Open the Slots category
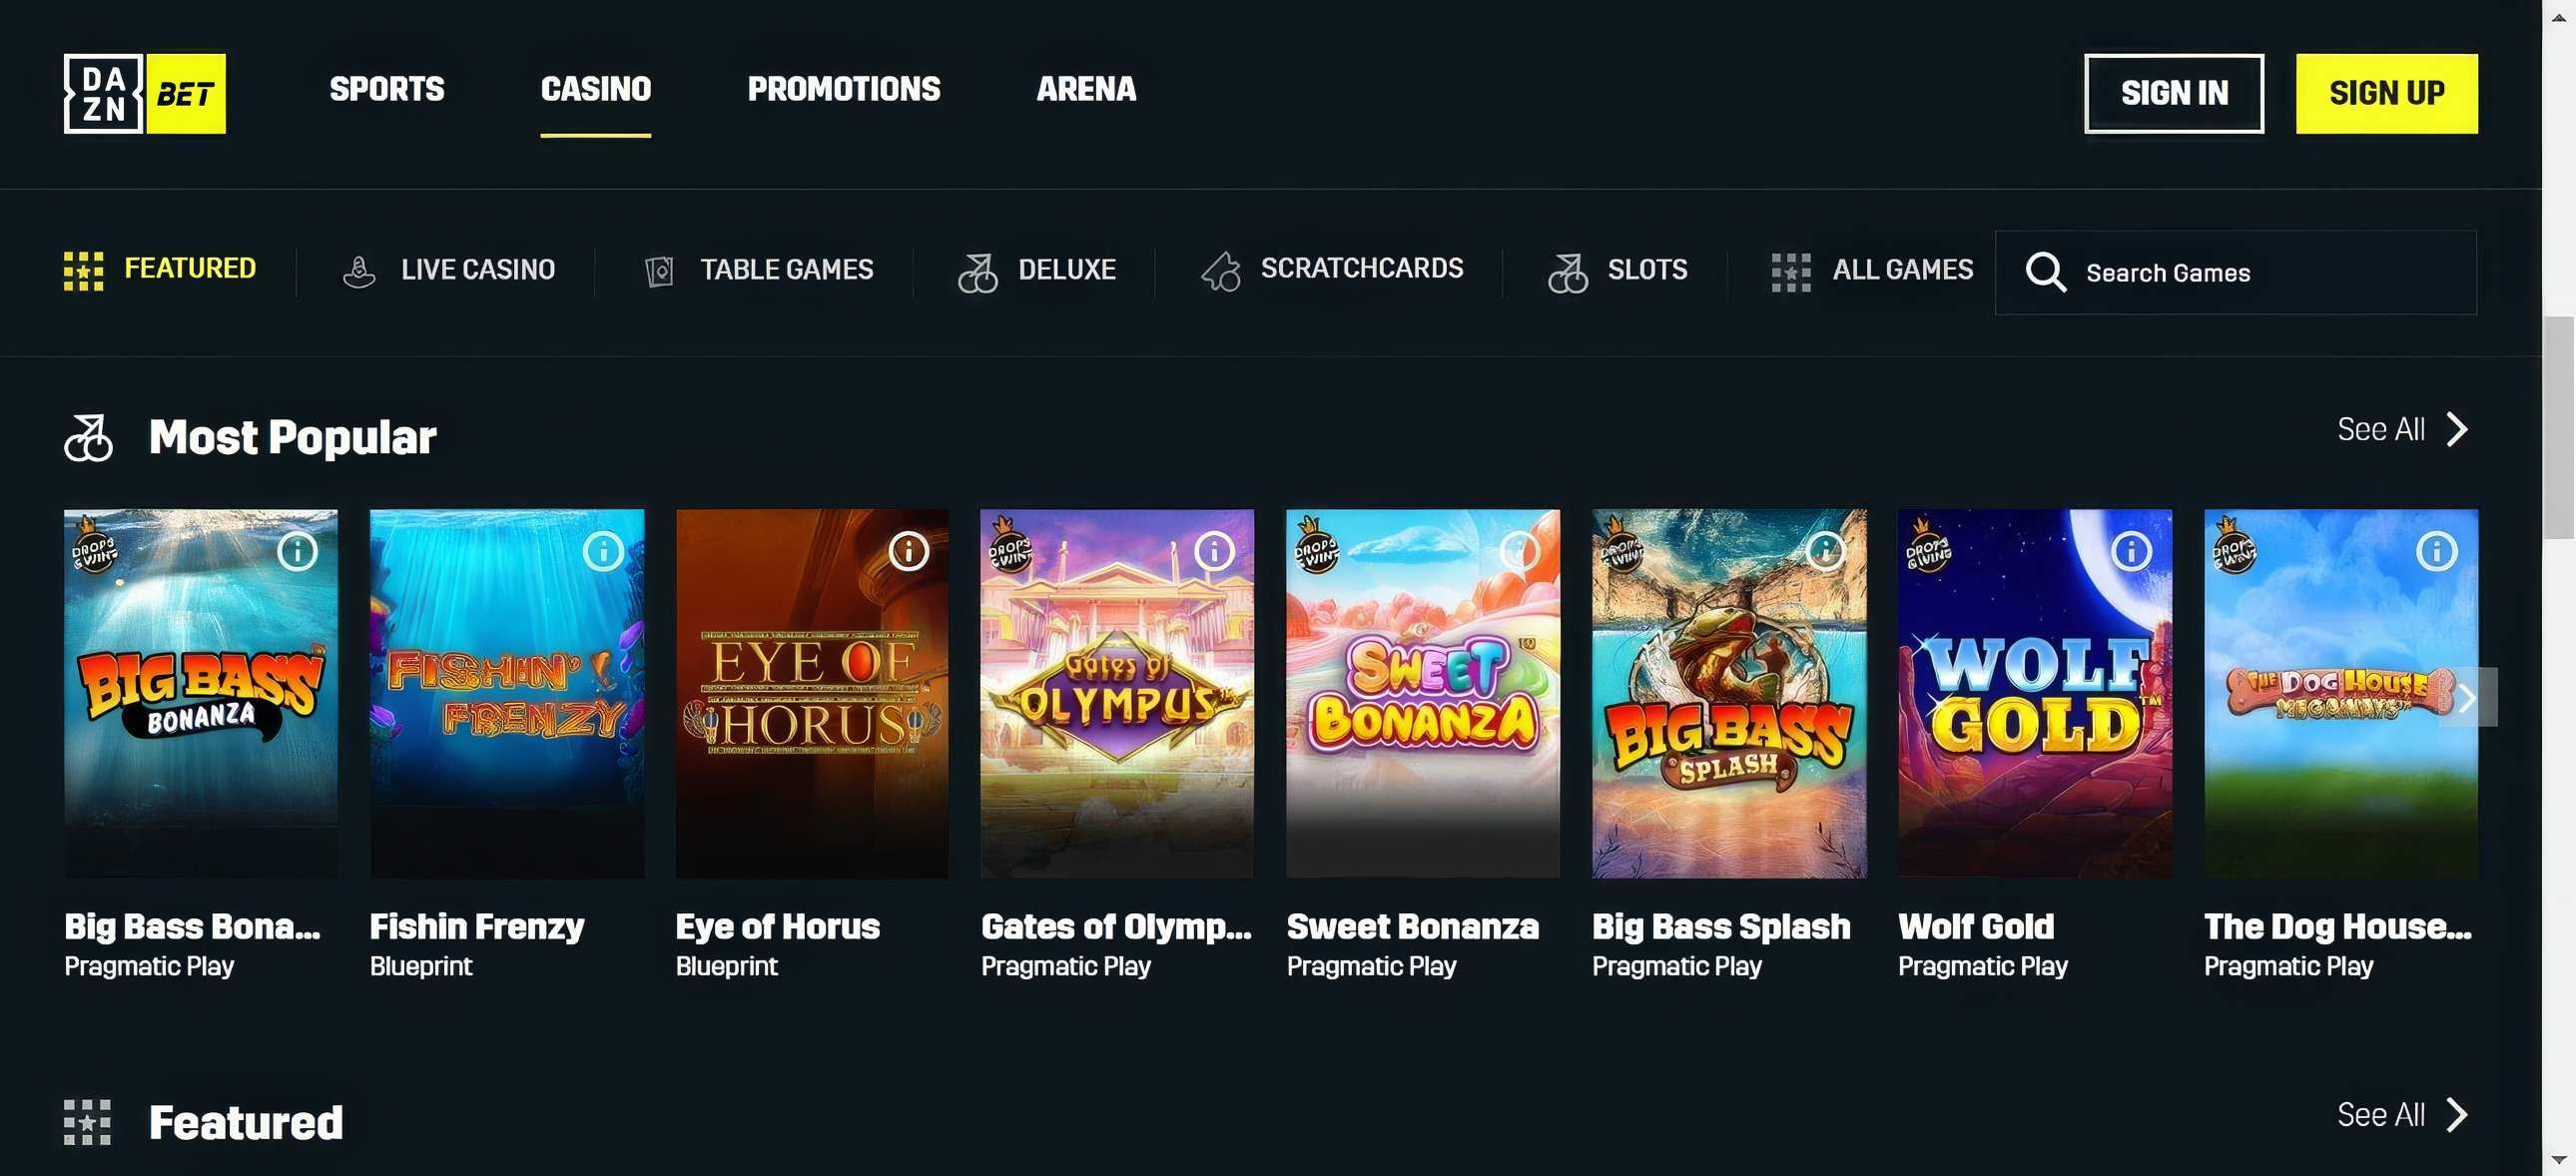2576x1176 pixels. (x=1567, y=270)
